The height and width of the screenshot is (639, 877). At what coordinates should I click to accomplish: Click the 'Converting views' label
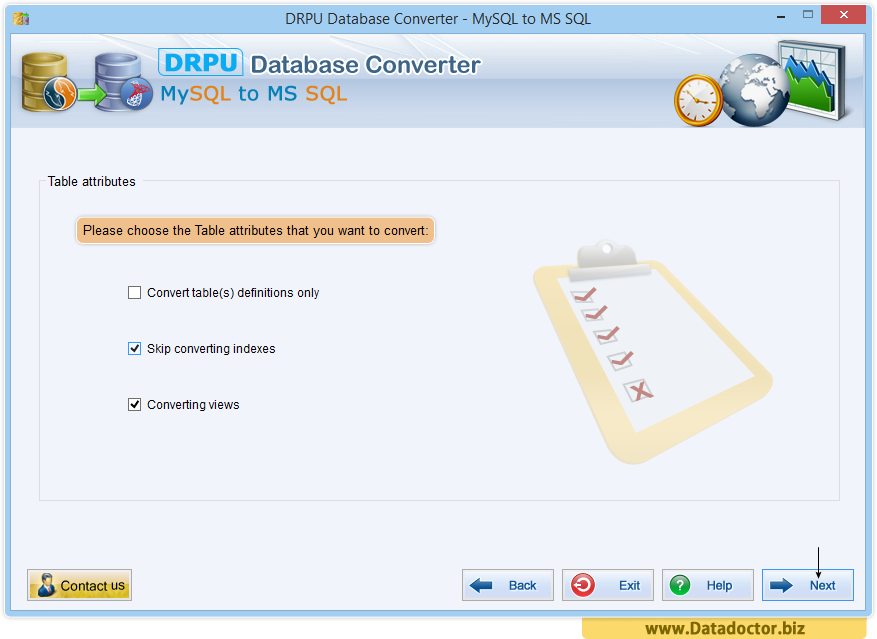click(193, 405)
